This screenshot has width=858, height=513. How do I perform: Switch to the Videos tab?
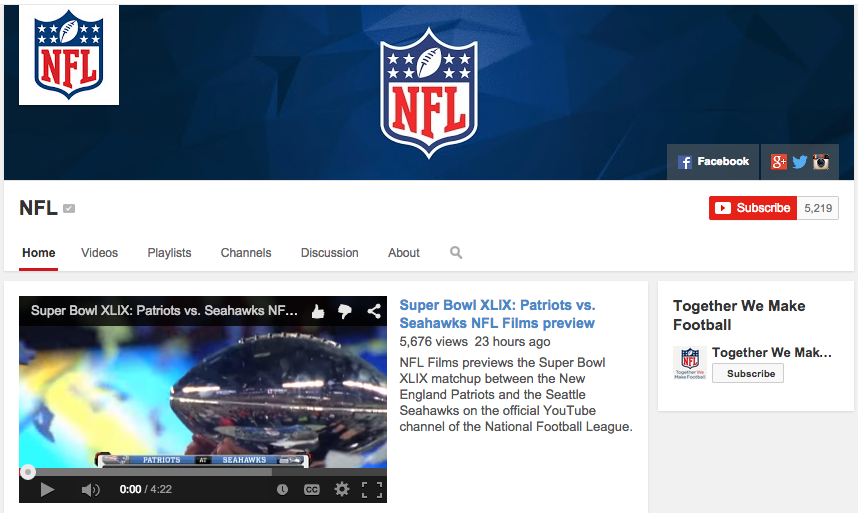pyautogui.click(x=99, y=253)
